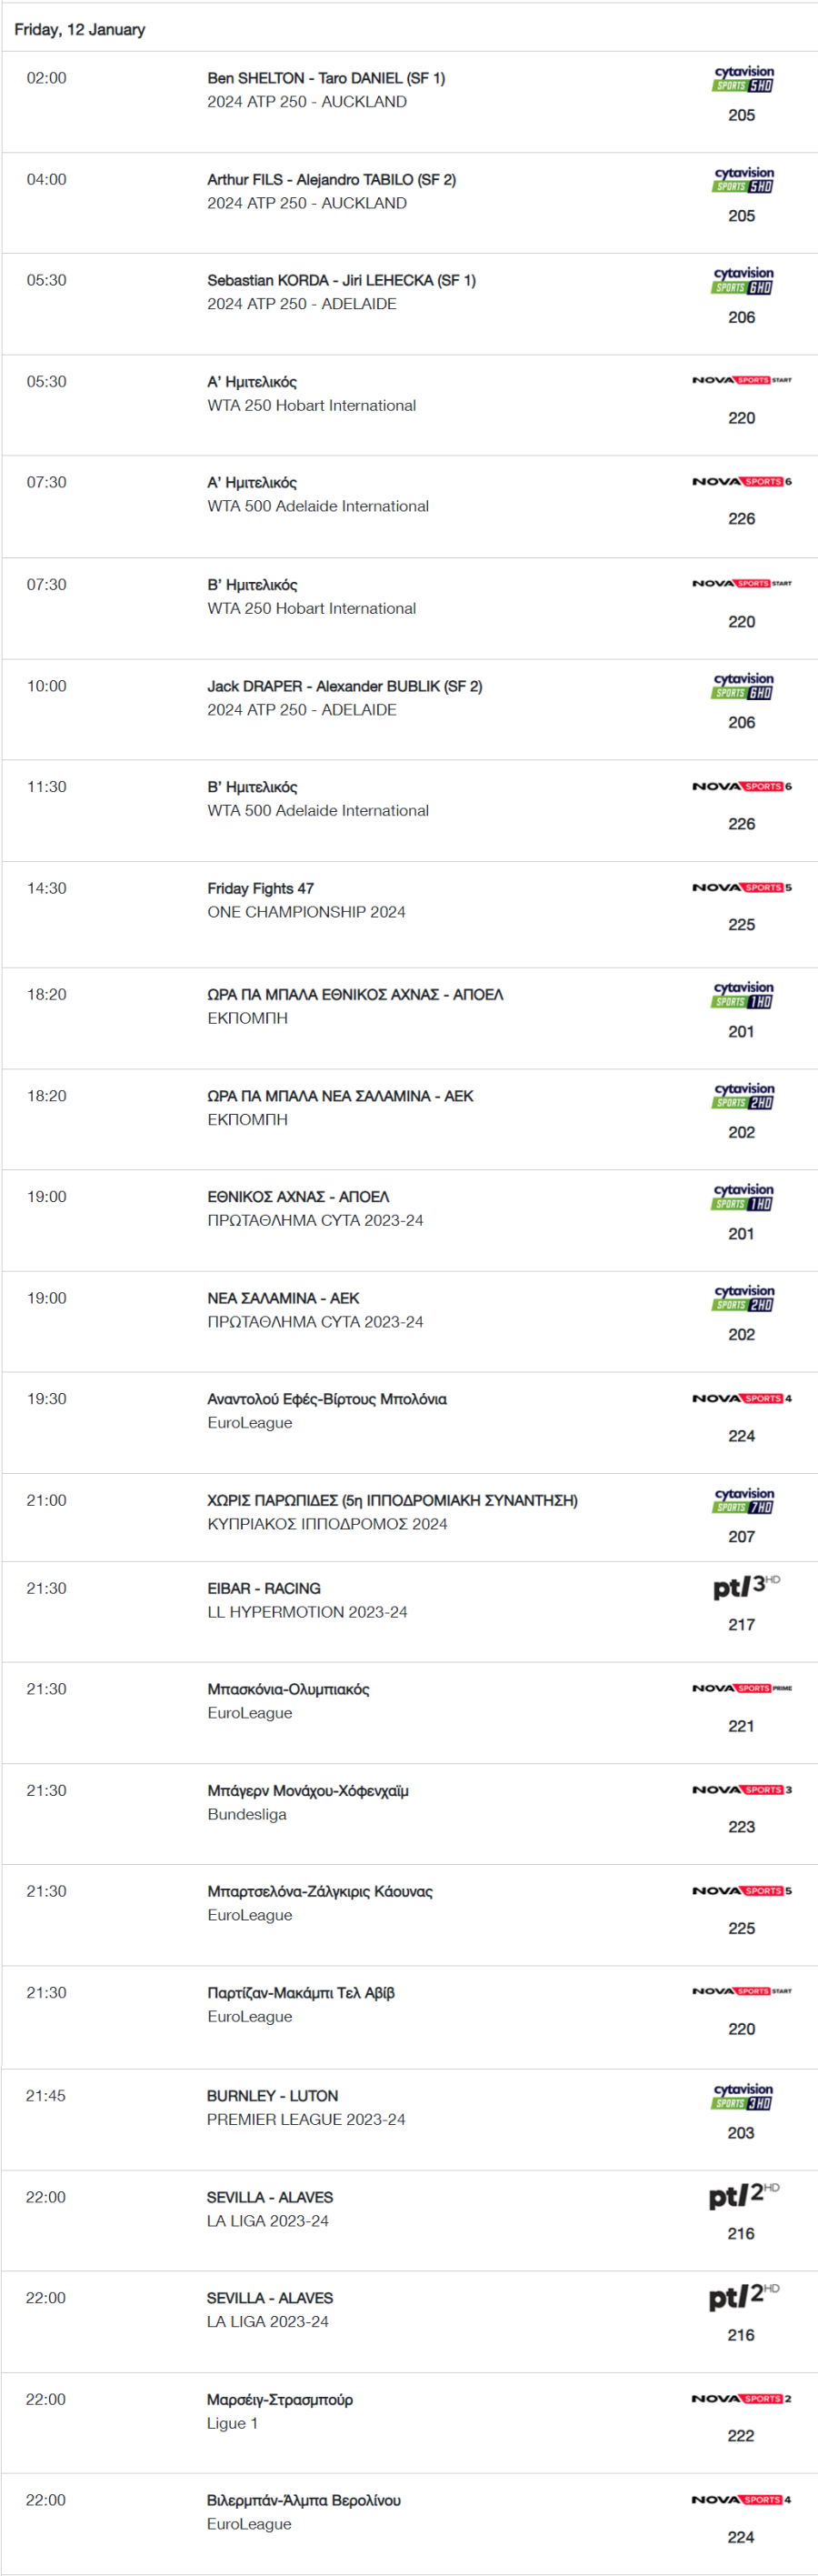
Task: Click pt/3 HD logo for Eibar - Racing
Action: (x=746, y=1587)
